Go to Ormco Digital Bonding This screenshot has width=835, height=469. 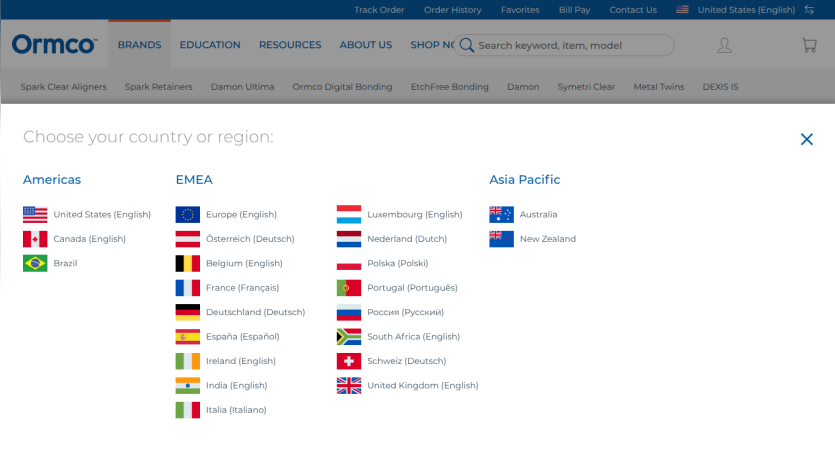click(342, 87)
